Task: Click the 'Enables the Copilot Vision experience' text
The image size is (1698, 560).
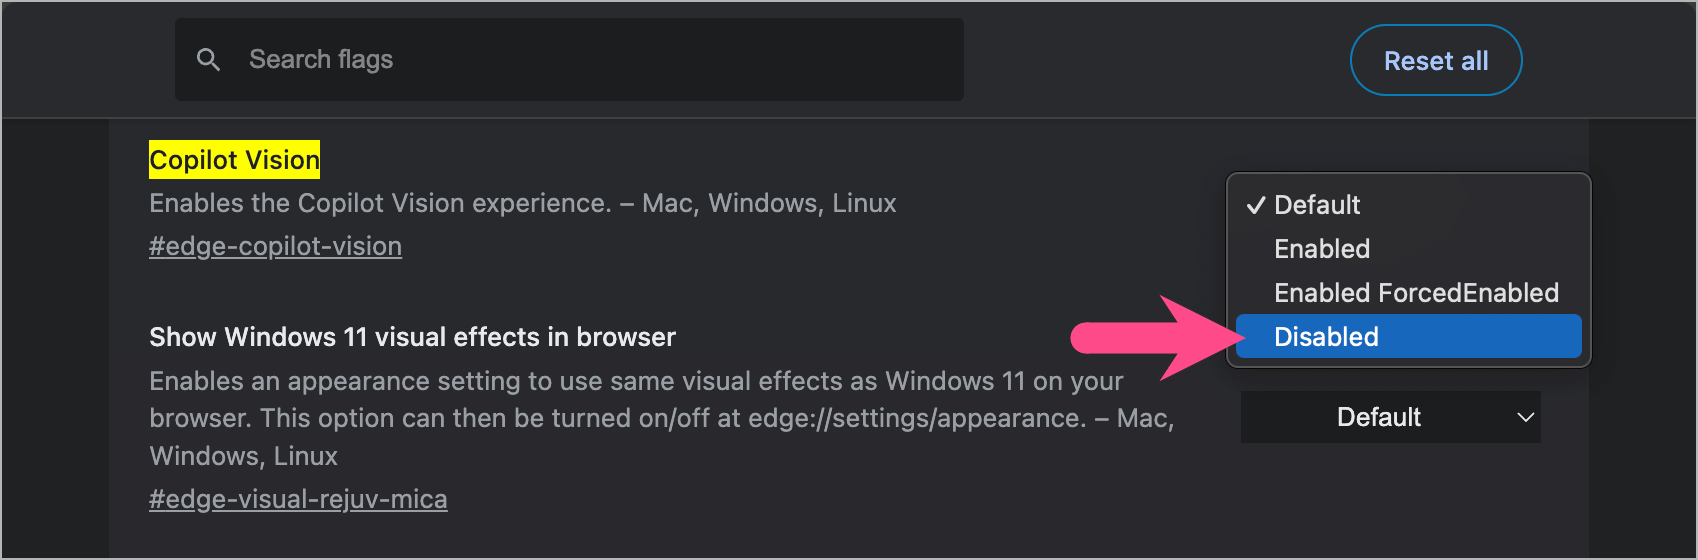Action: (380, 204)
